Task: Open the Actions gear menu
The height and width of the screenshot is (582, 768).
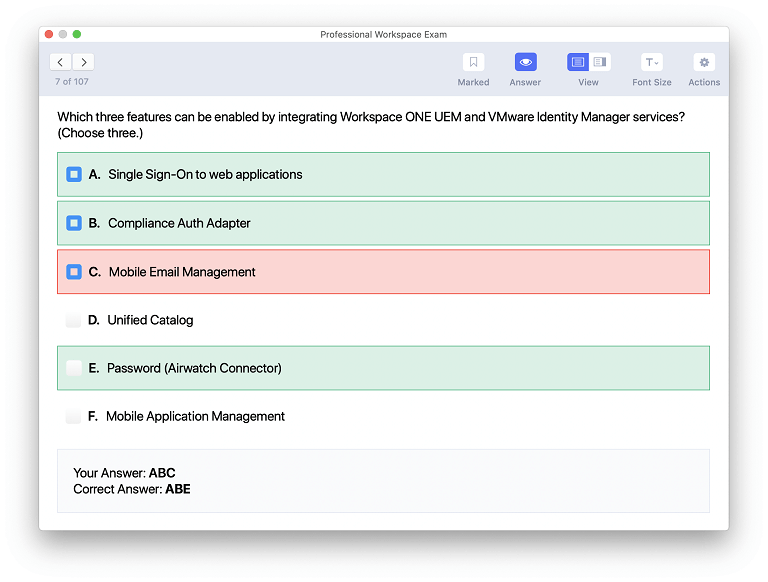Action: click(704, 62)
